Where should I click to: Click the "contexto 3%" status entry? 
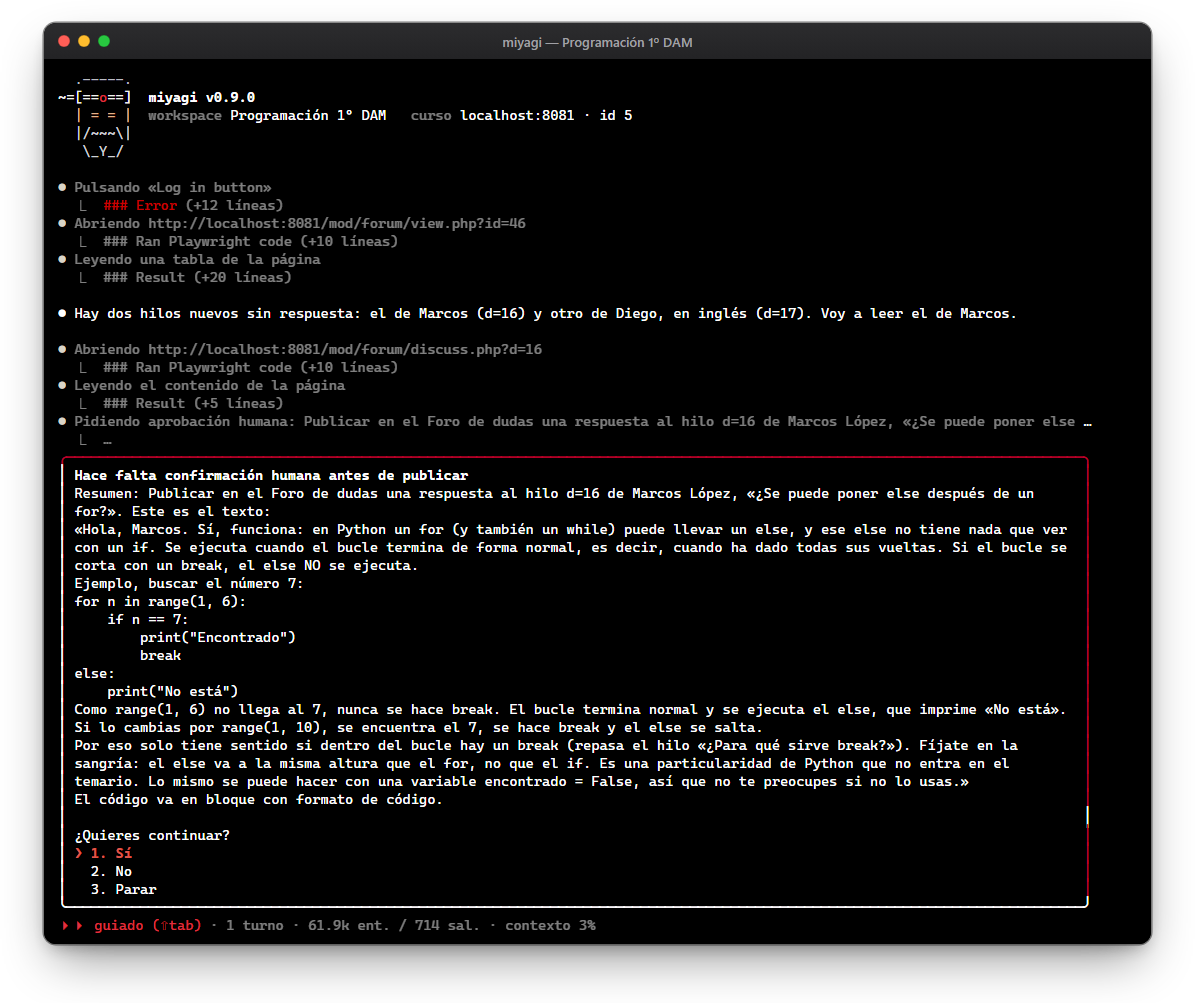(550, 925)
